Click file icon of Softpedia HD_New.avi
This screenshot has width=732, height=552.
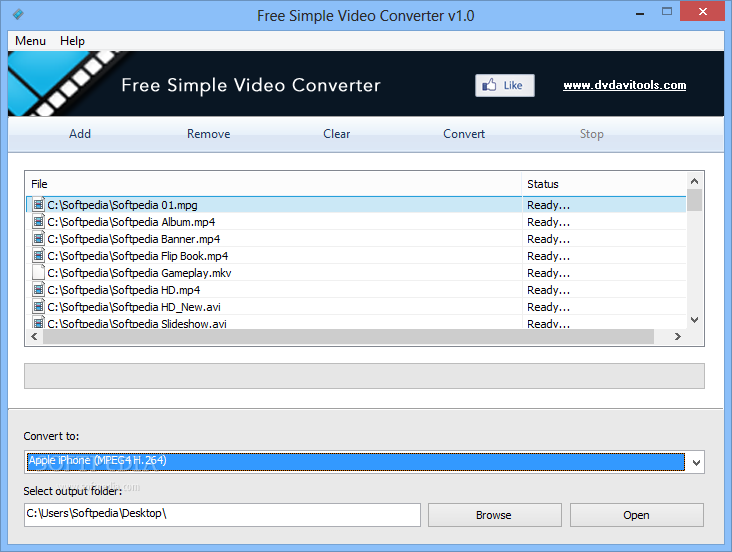[39, 307]
